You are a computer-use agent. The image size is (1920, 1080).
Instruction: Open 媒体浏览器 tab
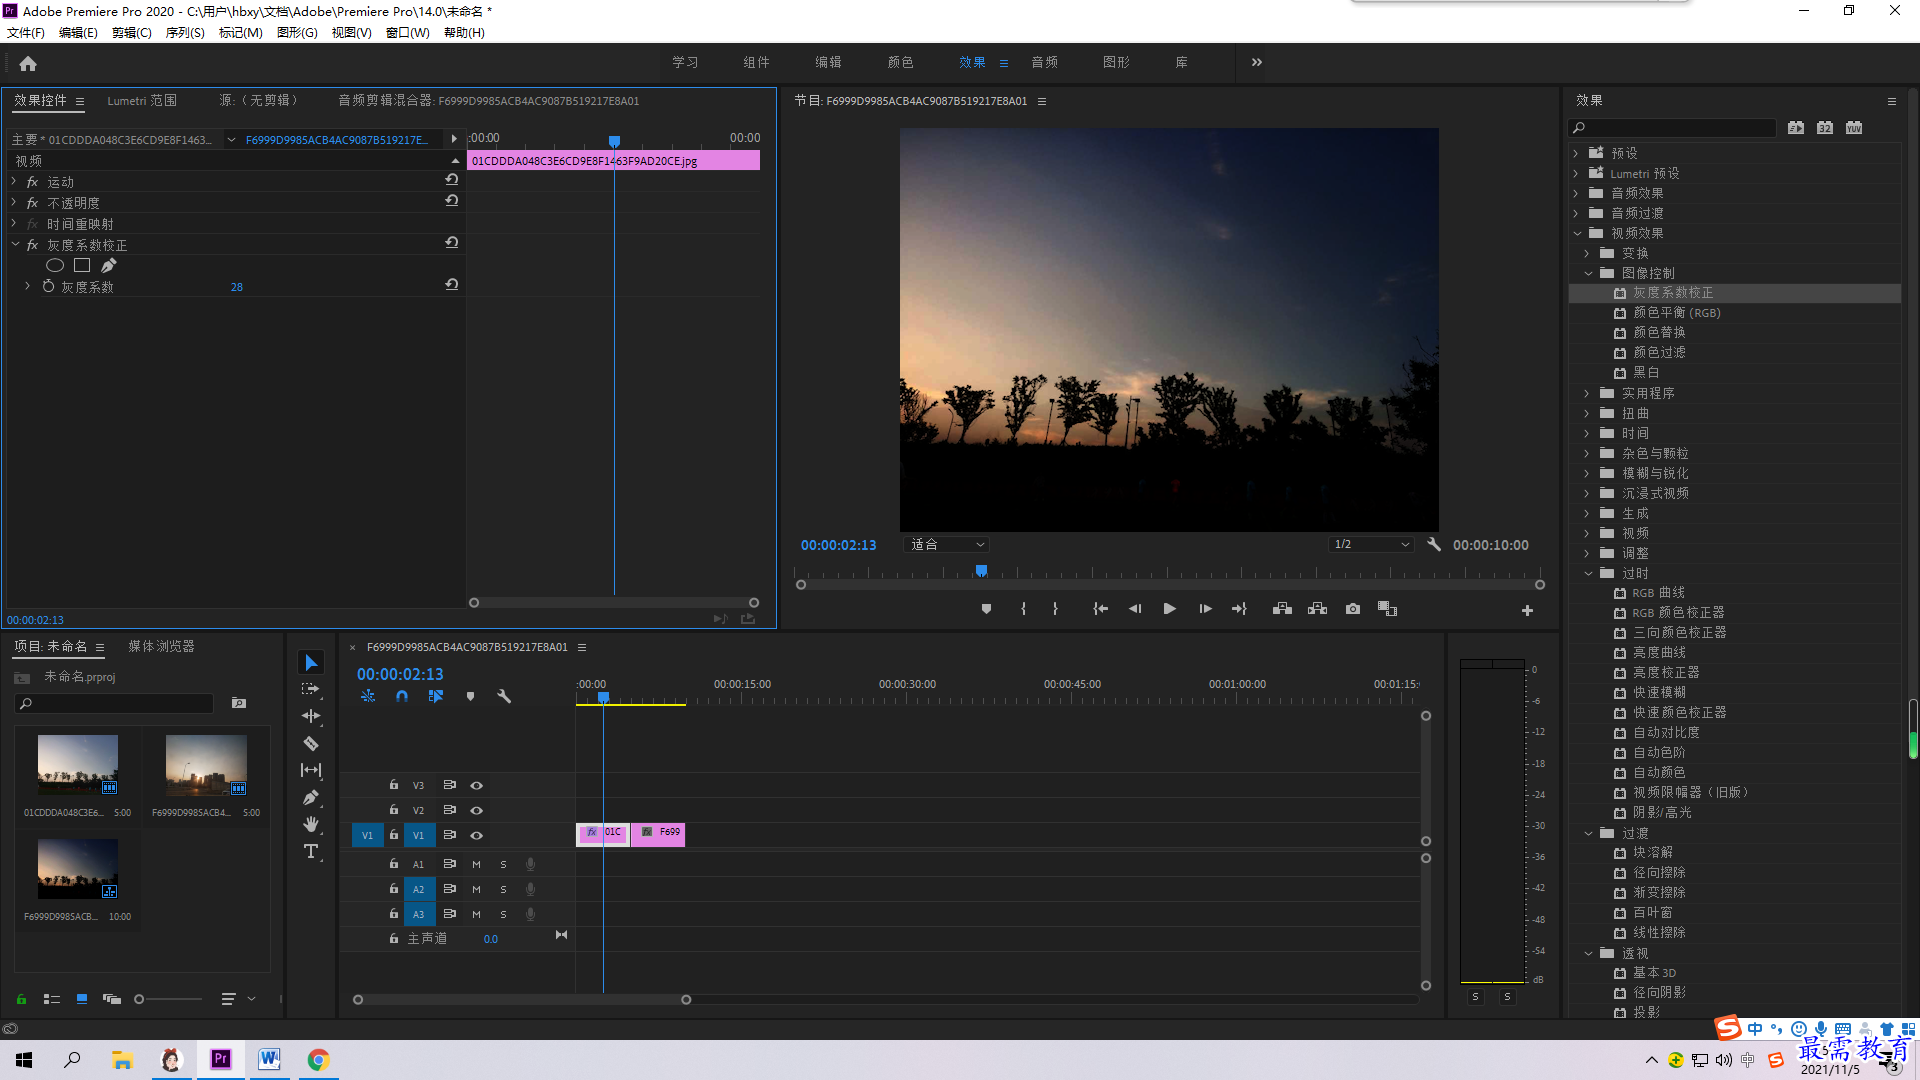161,647
